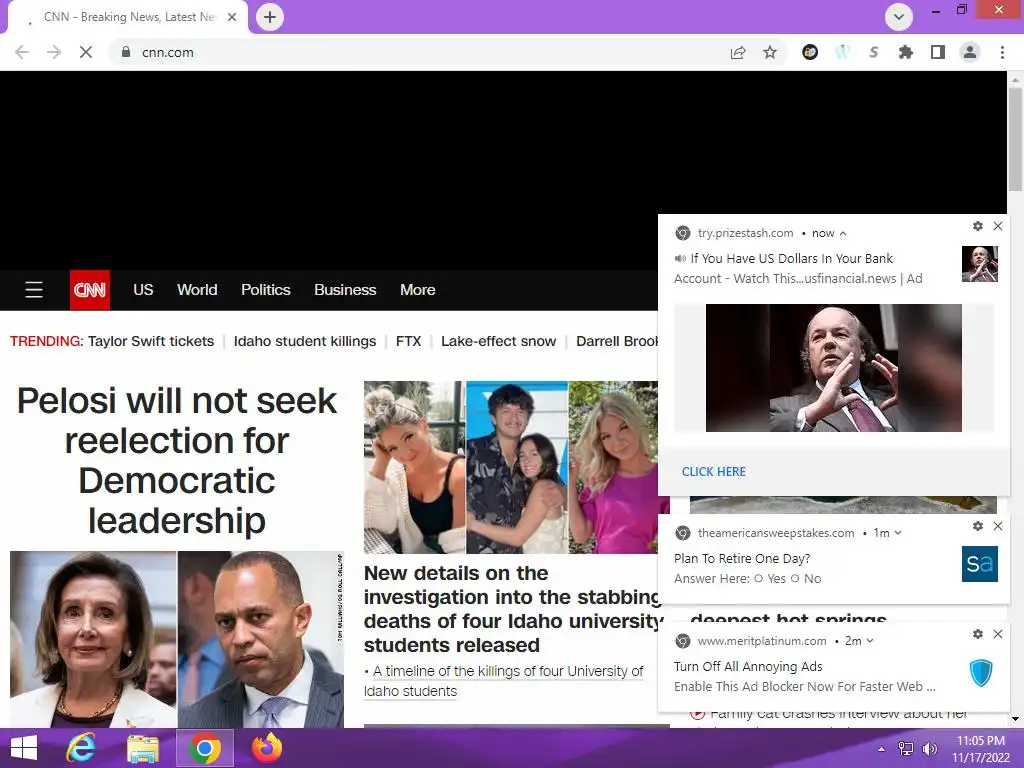Viewport: 1024px width, 768px height.
Task: Open network icon in system tray
Action: coord(905,749)
